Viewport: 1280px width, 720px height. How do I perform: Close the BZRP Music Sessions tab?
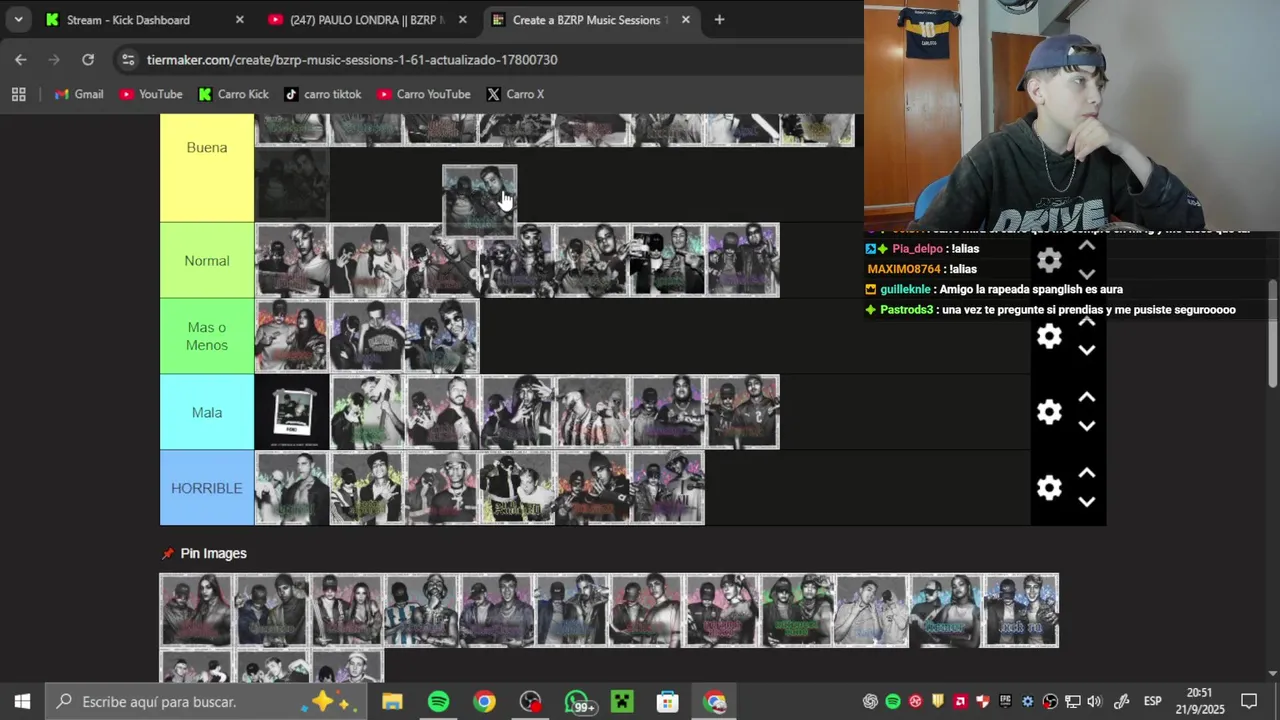coord(685,20)
